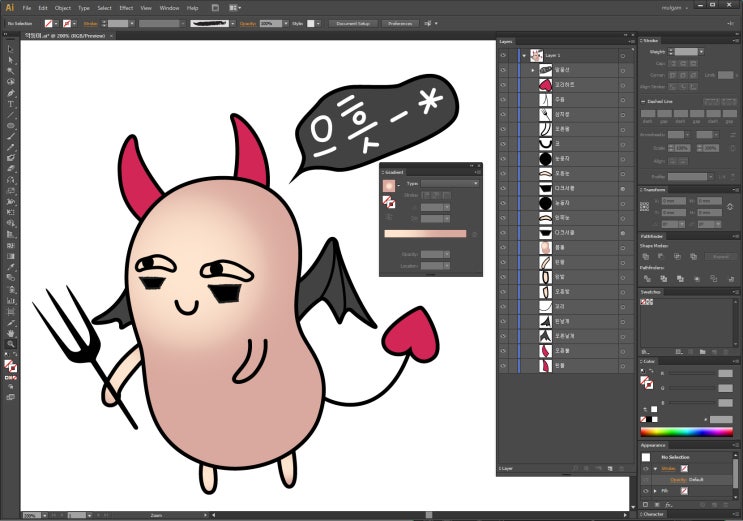Select the Pencil tool

10,147
